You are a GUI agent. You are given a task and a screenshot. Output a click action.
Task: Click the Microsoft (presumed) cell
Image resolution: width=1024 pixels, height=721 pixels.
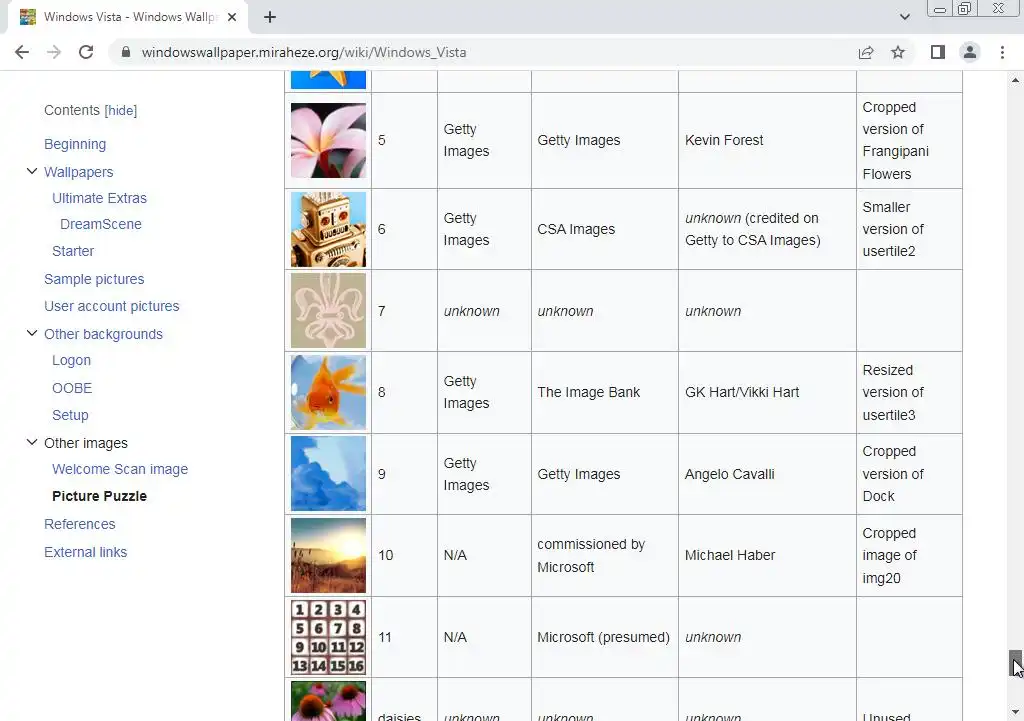[x=603, y=637]
